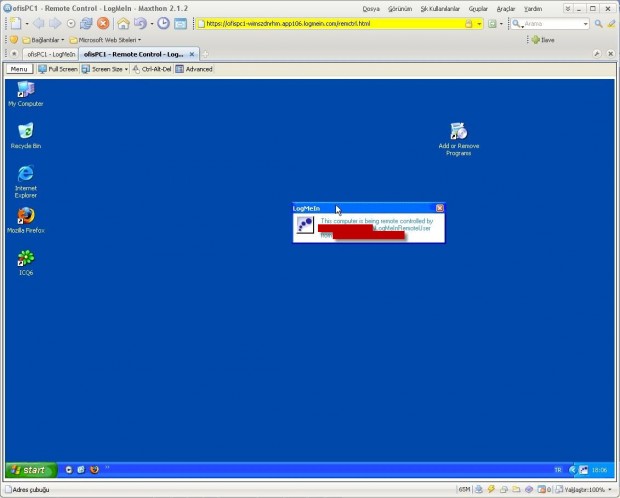The image size is (620, 498).
Task: Close all tabs with tab bar X
Action: (611, 54)
